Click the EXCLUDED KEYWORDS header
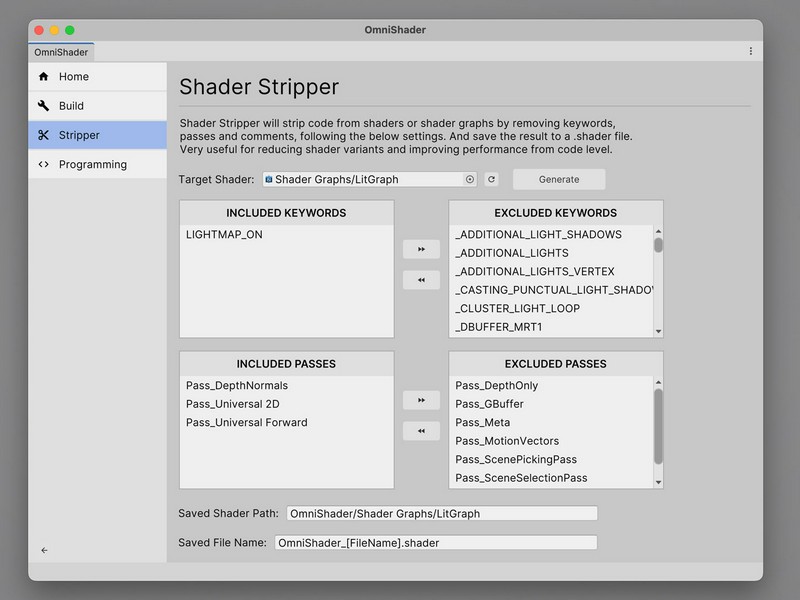This screenshot has height=600, width=800. coord(556,213)
